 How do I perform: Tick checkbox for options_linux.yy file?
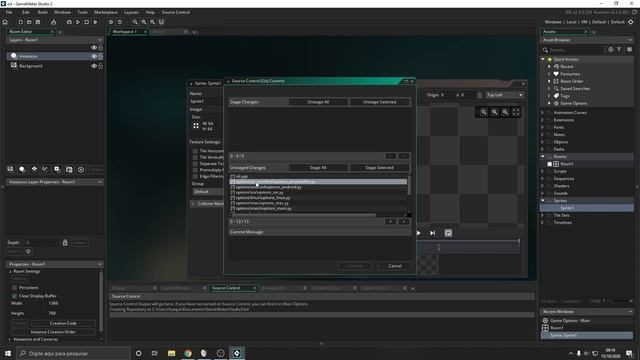click(x=233, y=198)
